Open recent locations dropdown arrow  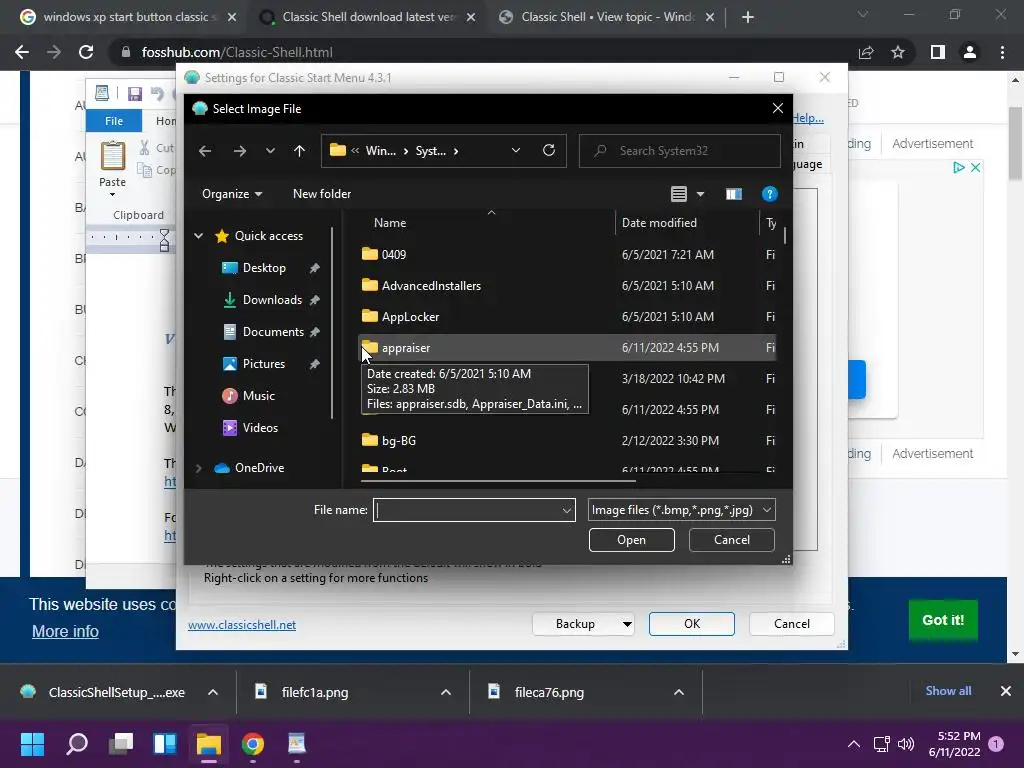[270, 151]
